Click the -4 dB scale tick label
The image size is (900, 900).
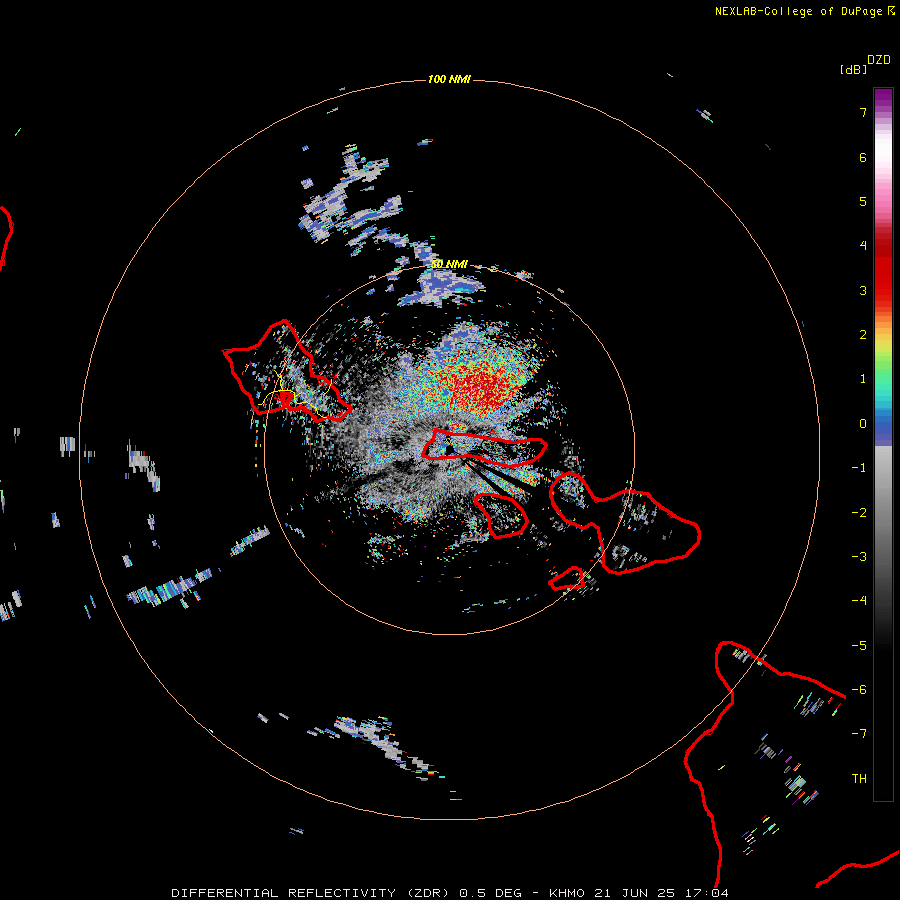(x=859, y=601)
